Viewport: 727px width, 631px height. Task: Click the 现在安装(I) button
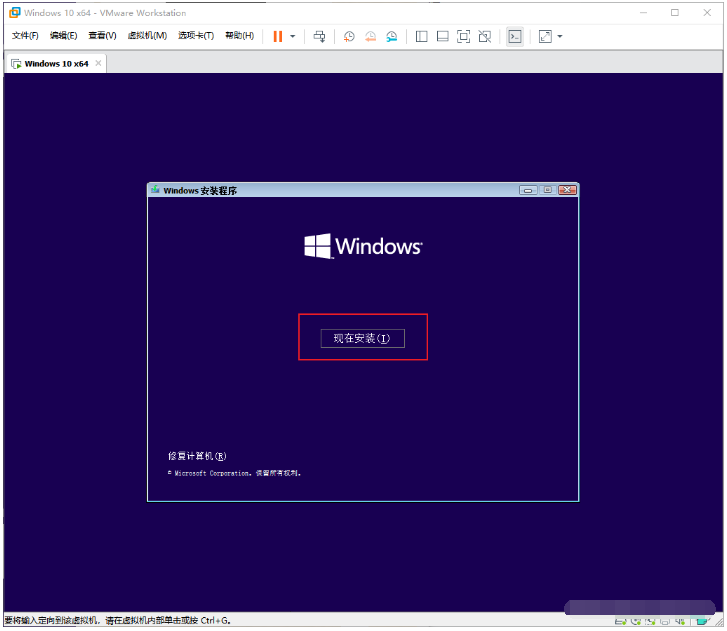pos(362,339)
